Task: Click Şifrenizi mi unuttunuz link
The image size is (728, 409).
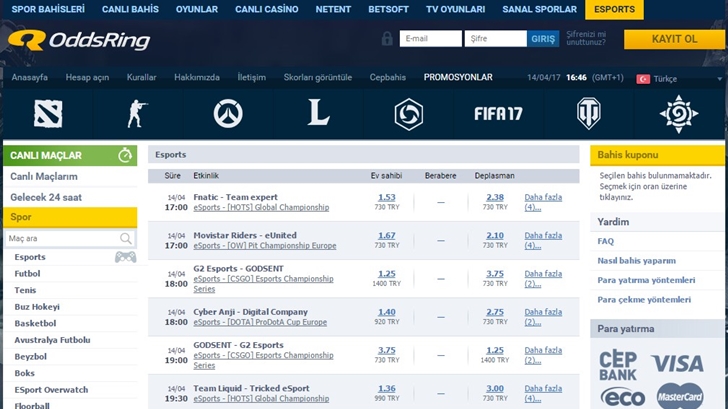Action: [586, 38]
